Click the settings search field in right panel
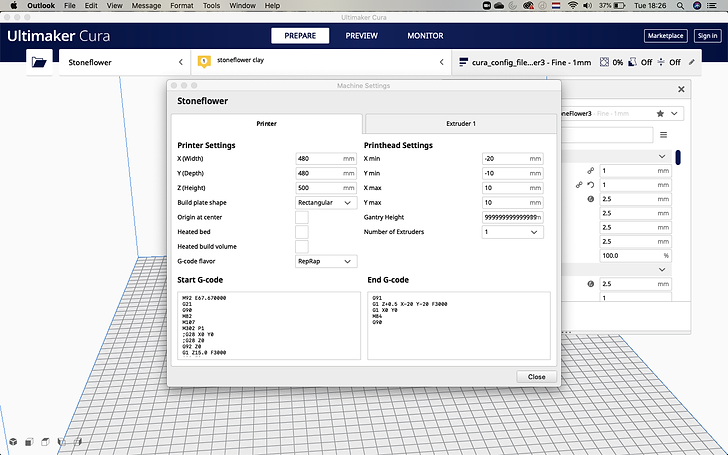The width and height of the screenshot is (728, 455). [x=606, y=135]
